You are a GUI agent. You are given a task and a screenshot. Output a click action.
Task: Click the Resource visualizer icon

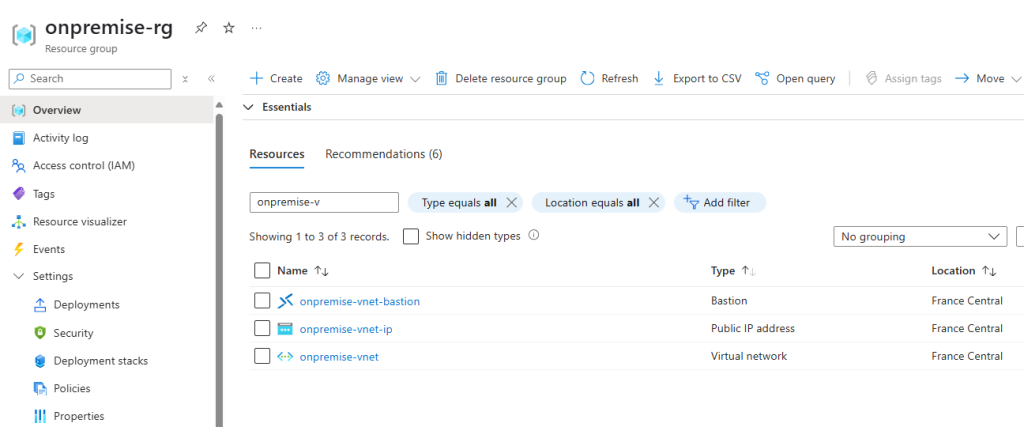[19, 221]
